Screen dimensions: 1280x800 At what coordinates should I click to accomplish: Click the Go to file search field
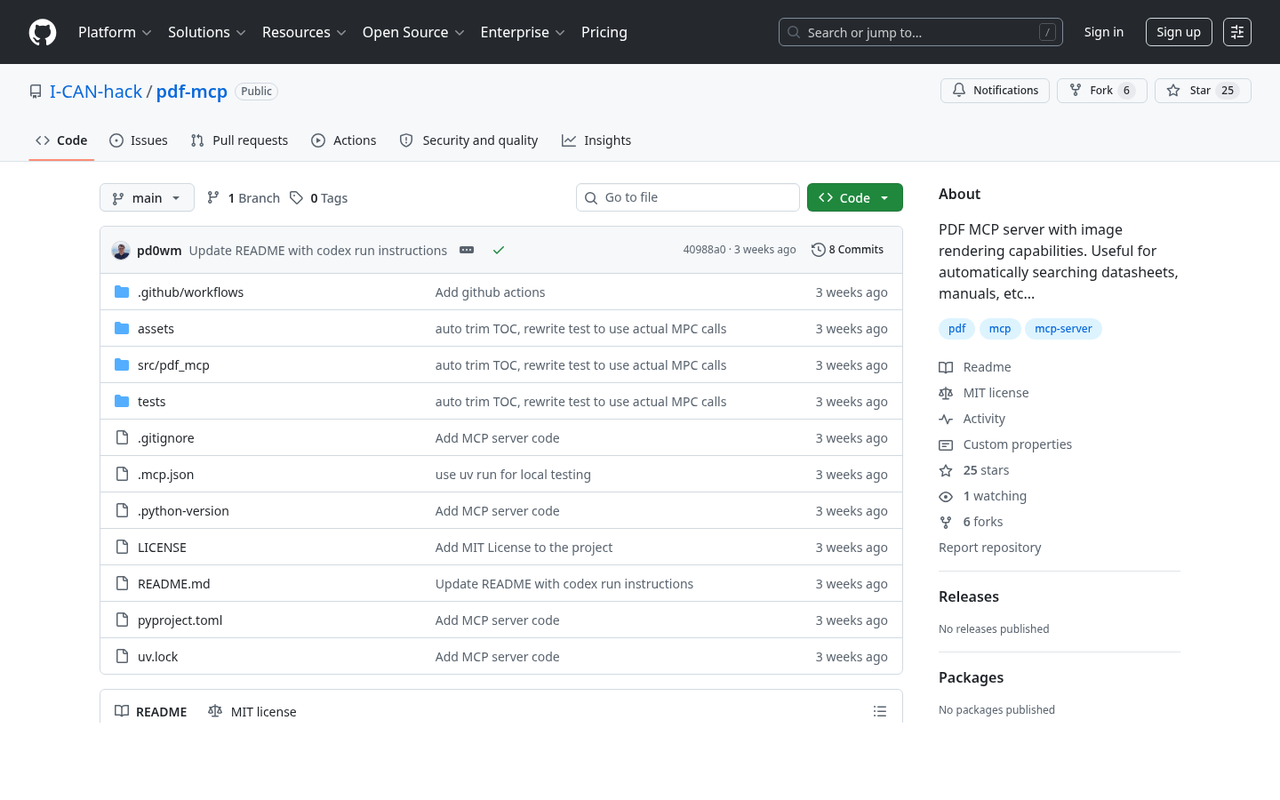point(687,197)
